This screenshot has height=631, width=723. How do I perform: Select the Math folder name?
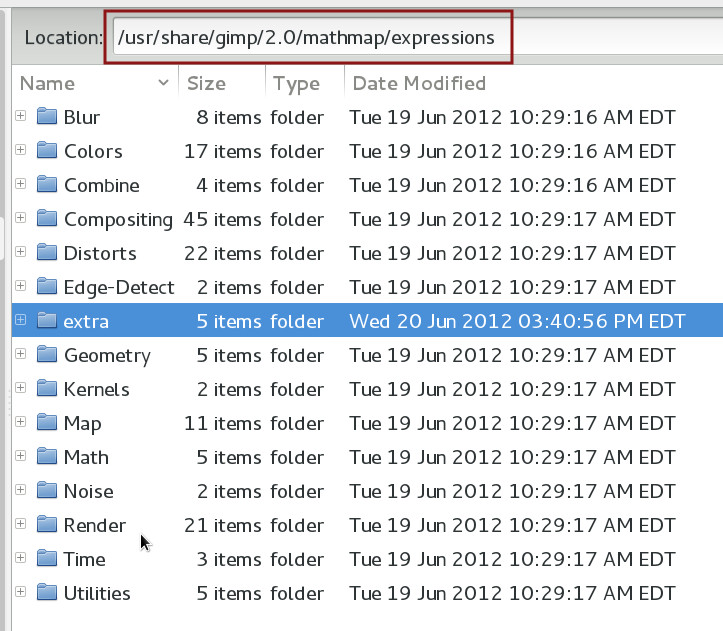pos(86,457)
